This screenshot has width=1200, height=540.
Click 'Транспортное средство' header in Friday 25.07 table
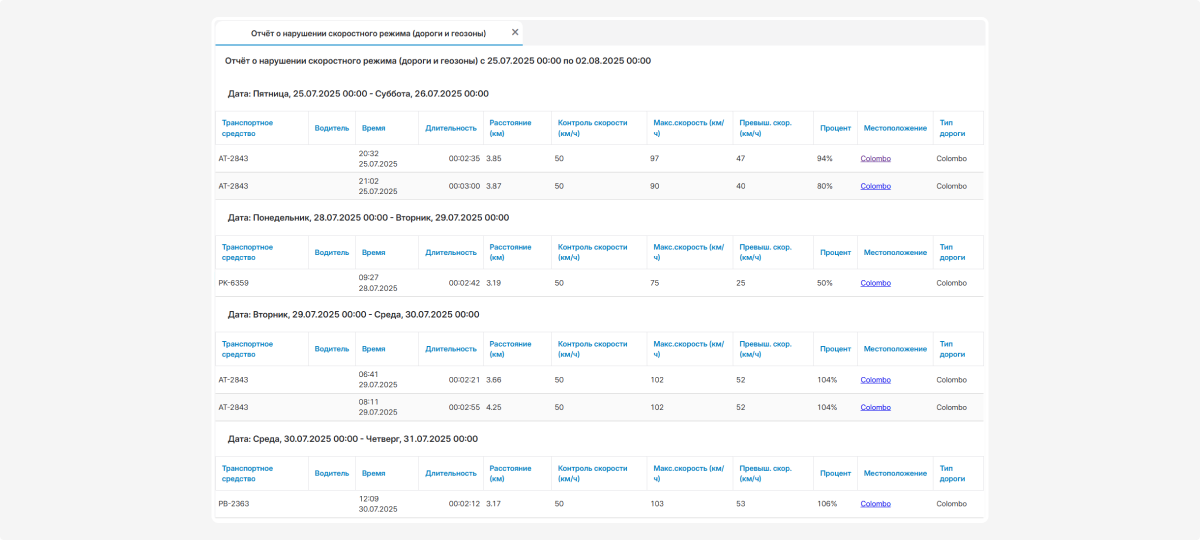(x=247, y=128)
